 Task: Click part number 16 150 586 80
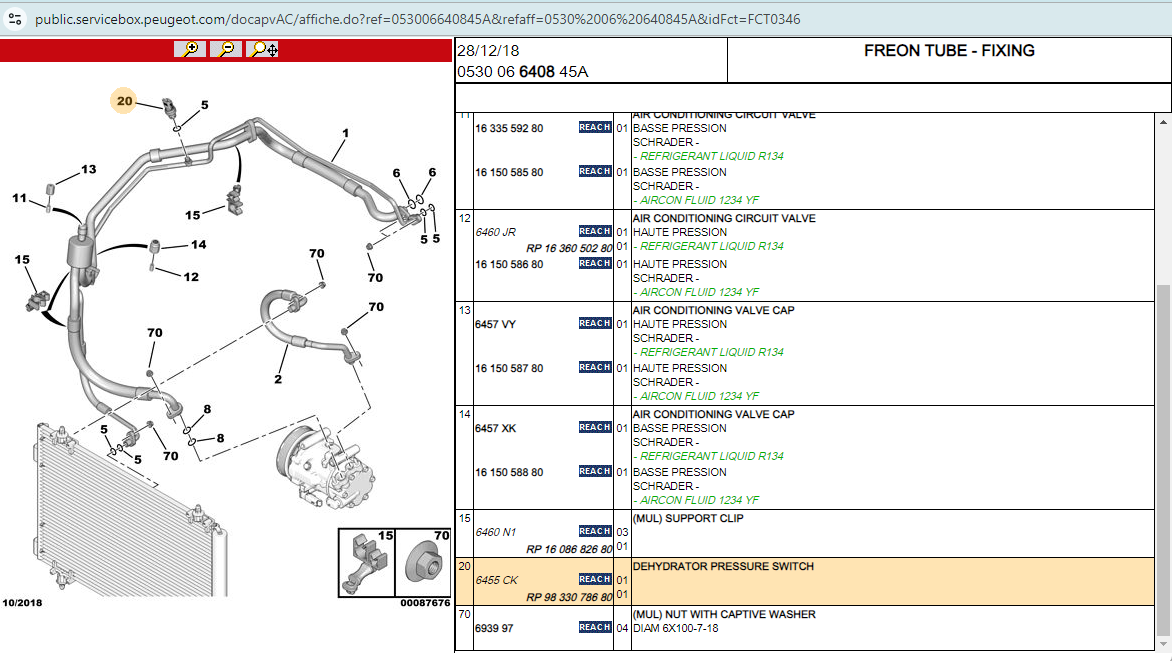509,265
